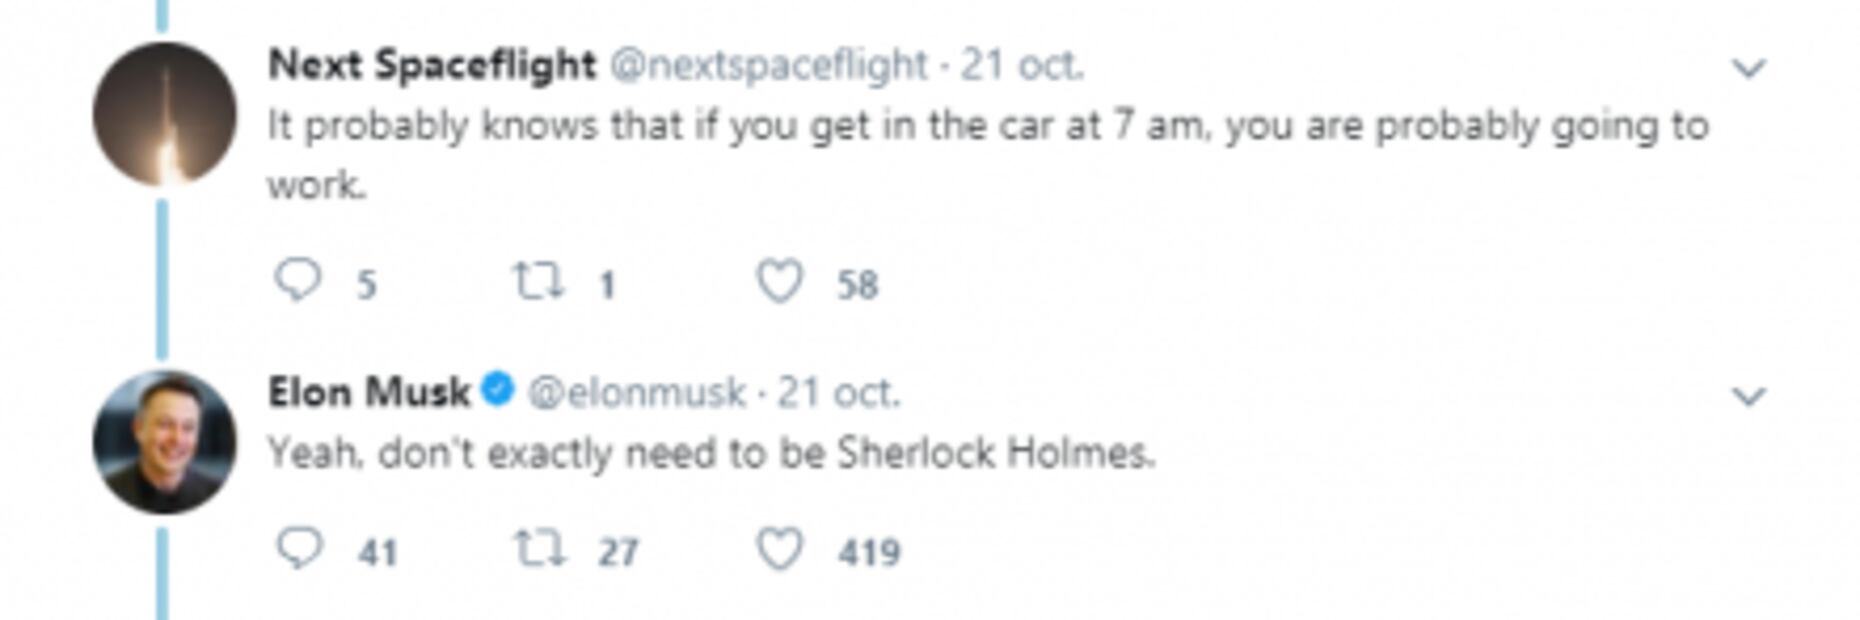Open the @nextspaceflight handle link
Image resolution: width=1860 pixels, height=620 pixels.
[x=768, y=65]
